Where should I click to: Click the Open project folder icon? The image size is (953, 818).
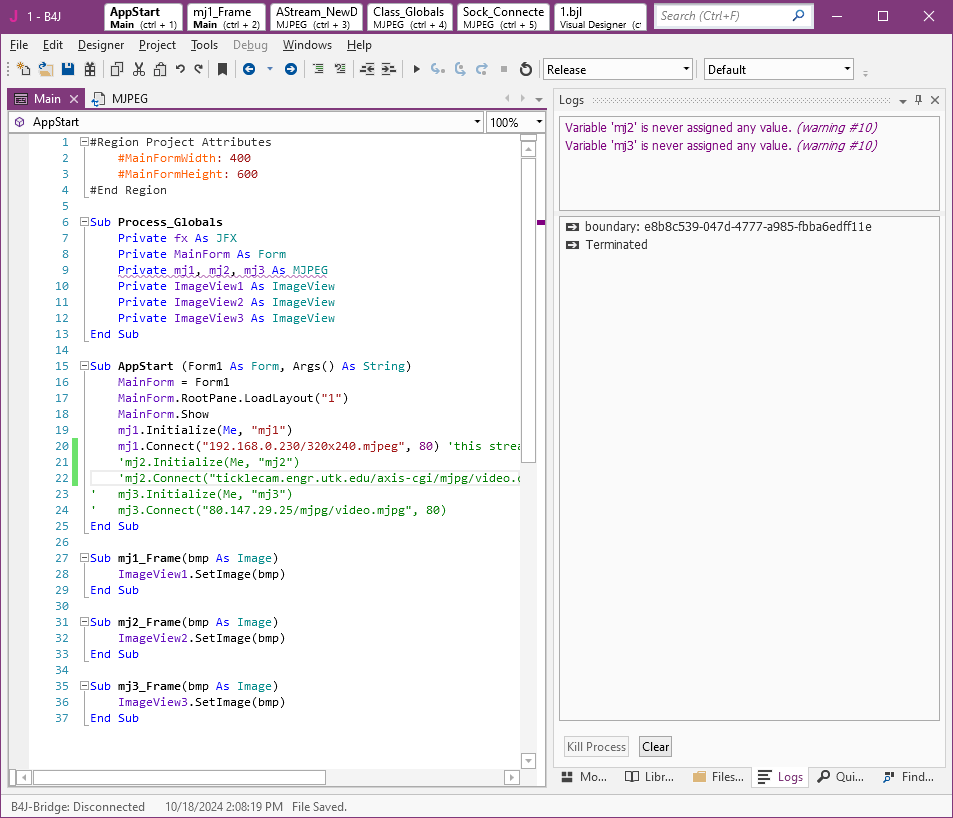[x=46, y=69]
